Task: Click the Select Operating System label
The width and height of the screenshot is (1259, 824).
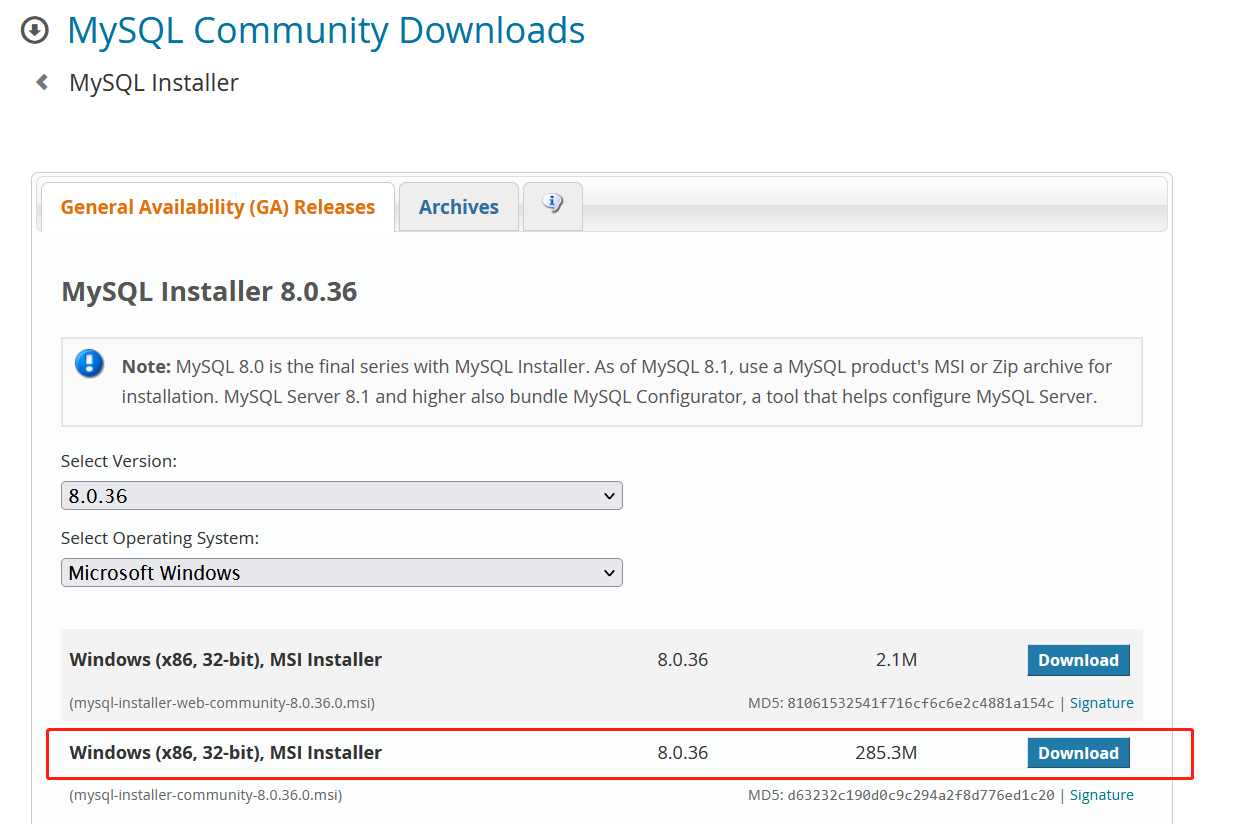Action: click(160, 539)
